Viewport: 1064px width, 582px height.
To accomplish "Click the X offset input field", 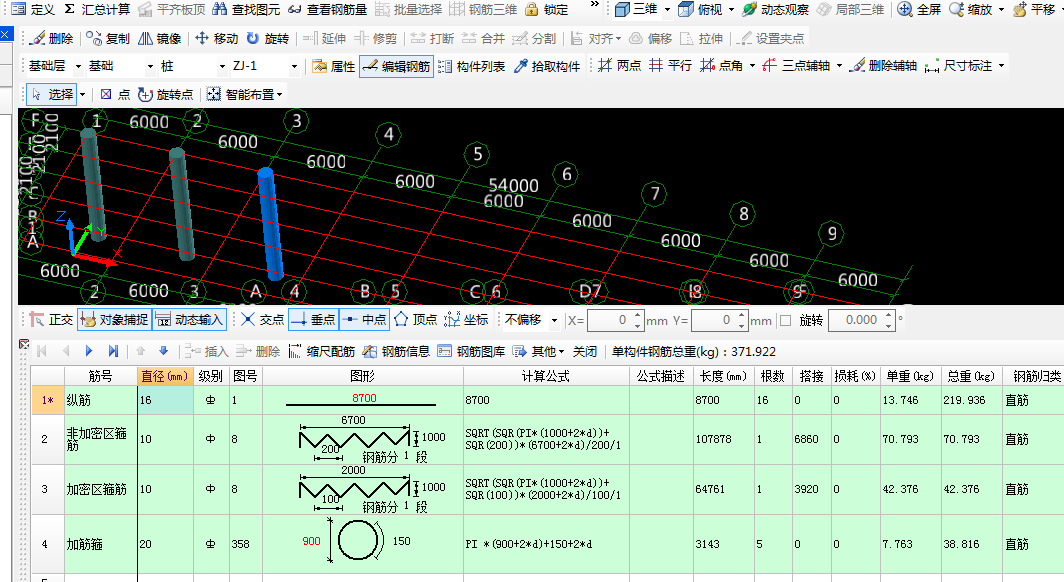I will point(611,320).
